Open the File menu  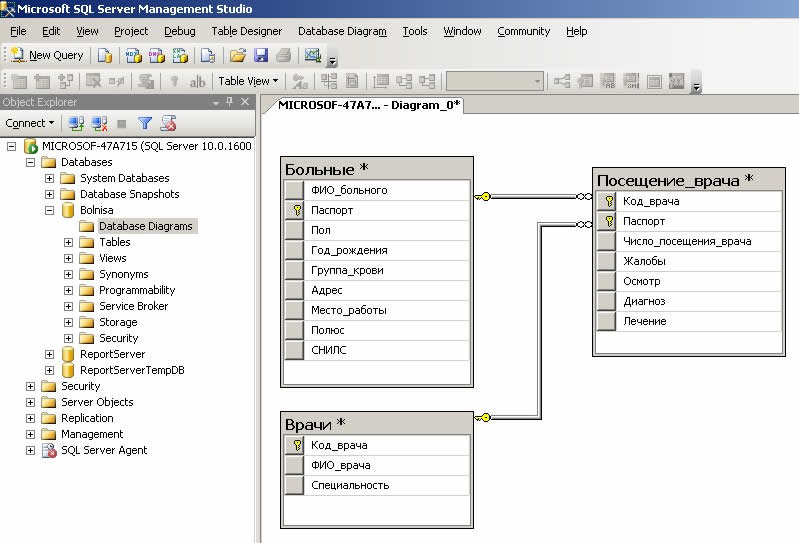pyautogui.click(x=18, y=32)
